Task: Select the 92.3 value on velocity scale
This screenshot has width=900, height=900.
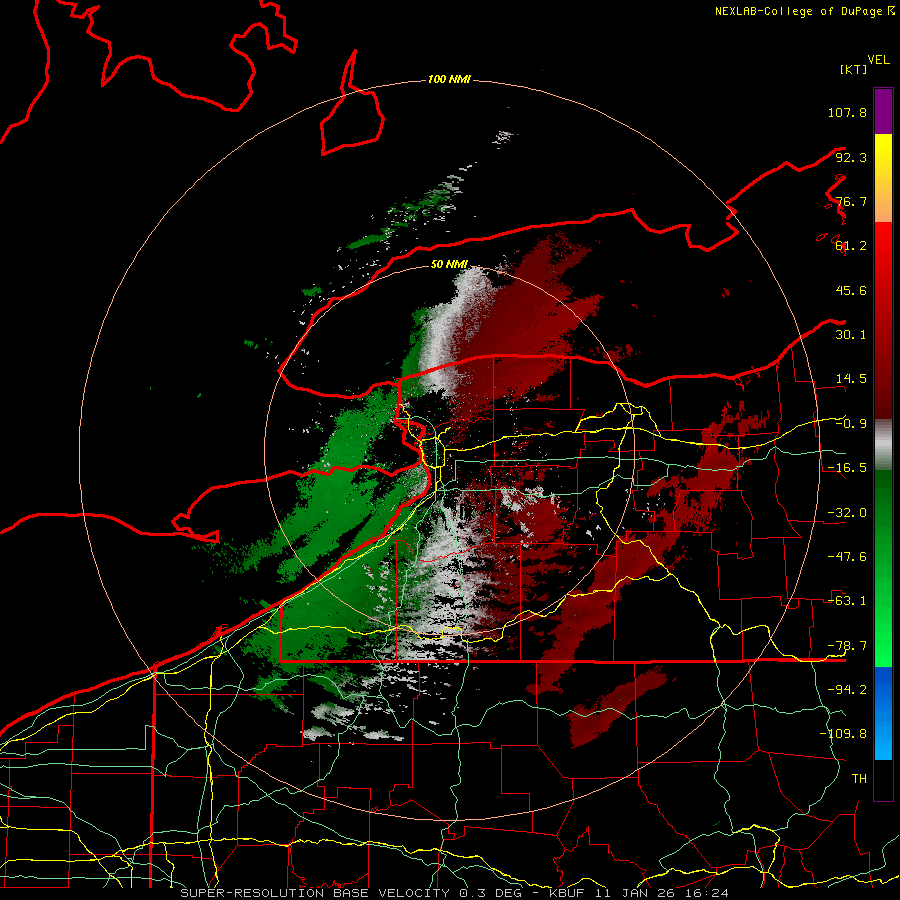Action: click(x=851, y=157)
